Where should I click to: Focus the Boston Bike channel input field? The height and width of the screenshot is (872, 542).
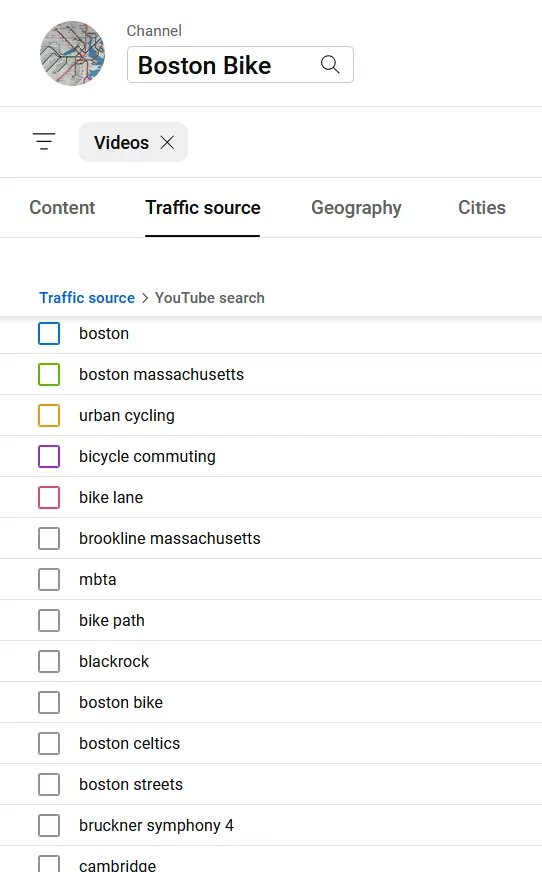[240, 65]
